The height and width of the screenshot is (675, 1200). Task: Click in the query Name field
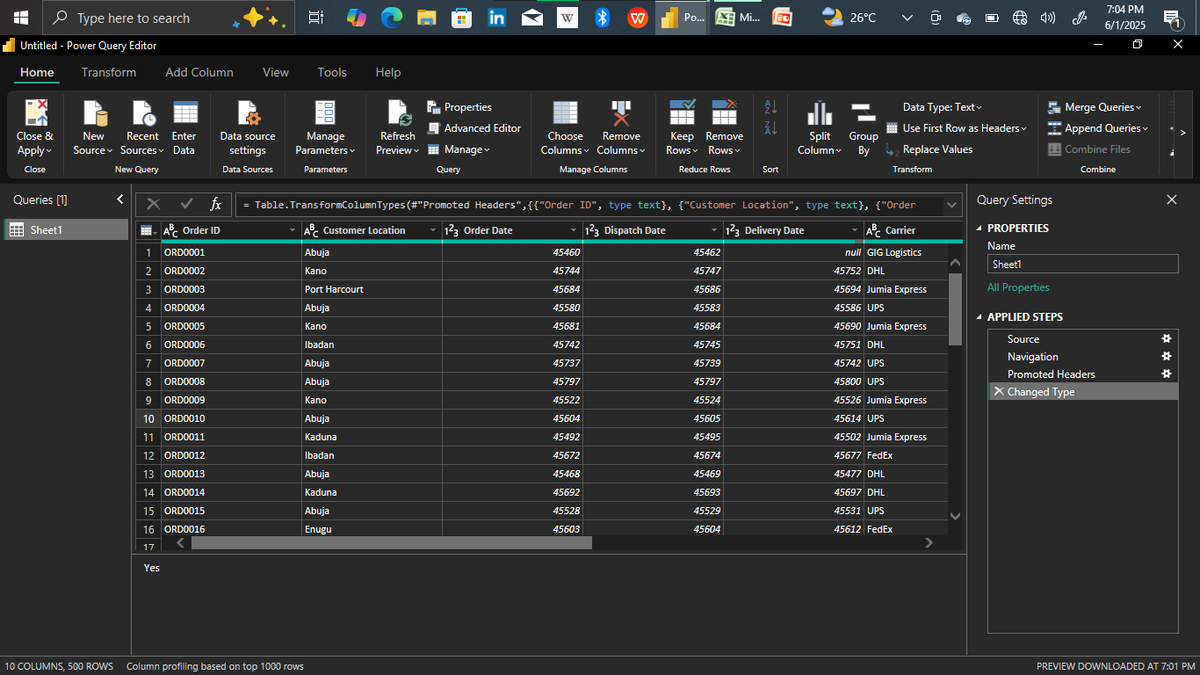click(1082, 264)
